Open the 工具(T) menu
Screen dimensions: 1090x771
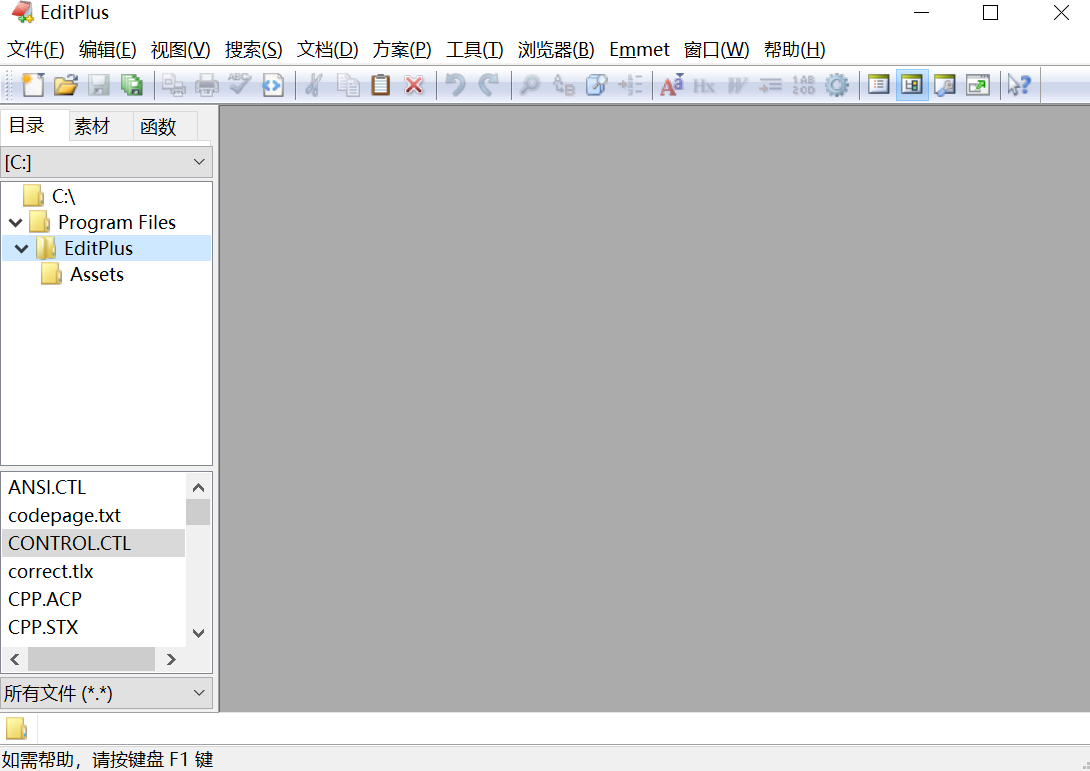pyautogui.click(x=475, y=49)
